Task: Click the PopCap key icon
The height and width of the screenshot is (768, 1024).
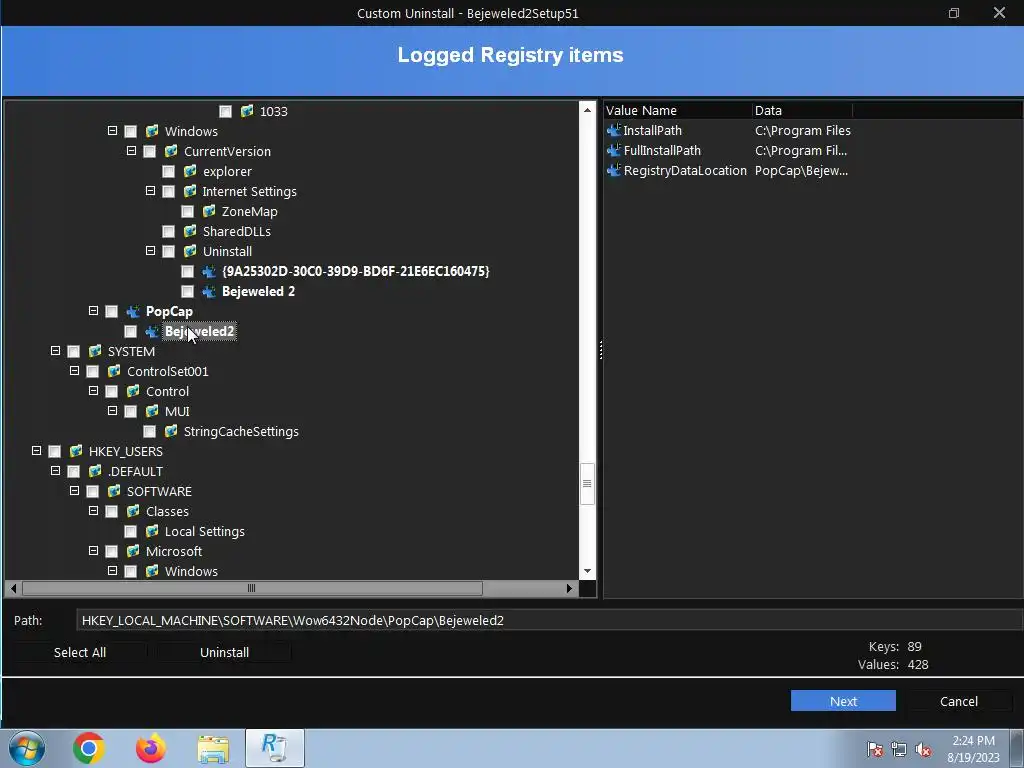Action: [x=133, y=312]
